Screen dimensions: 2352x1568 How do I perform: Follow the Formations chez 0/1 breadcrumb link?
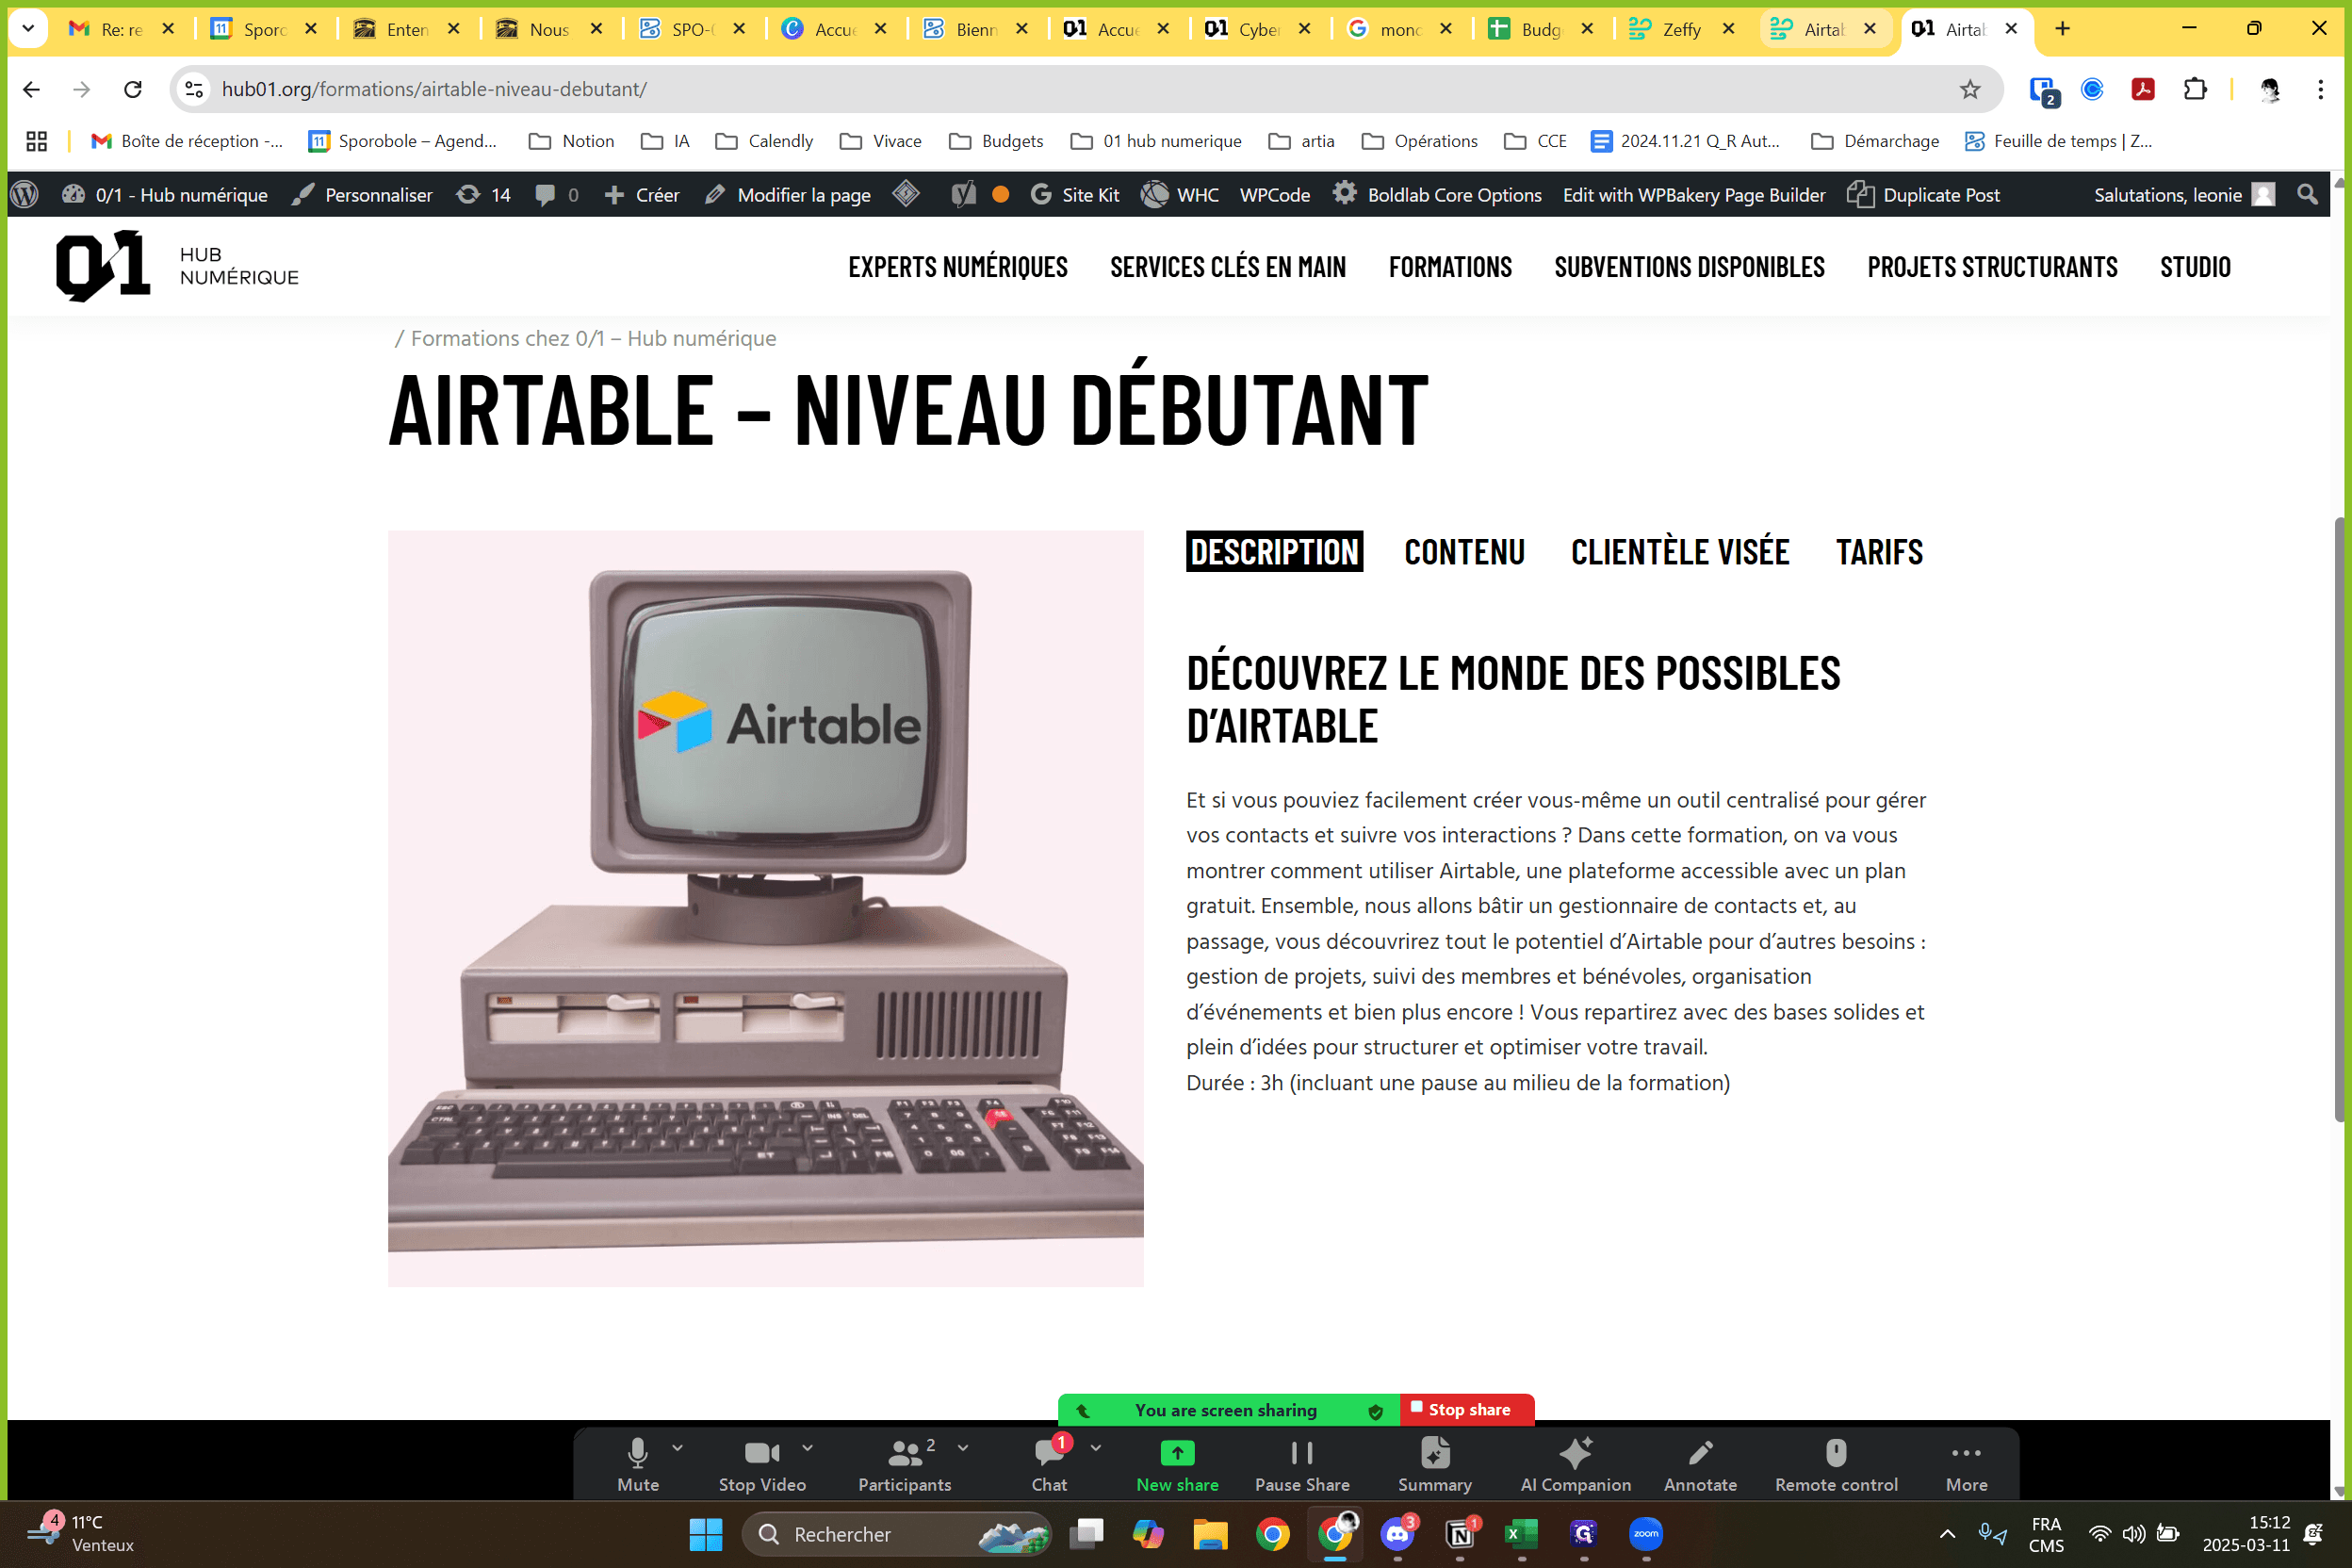(x=593, y=338)
